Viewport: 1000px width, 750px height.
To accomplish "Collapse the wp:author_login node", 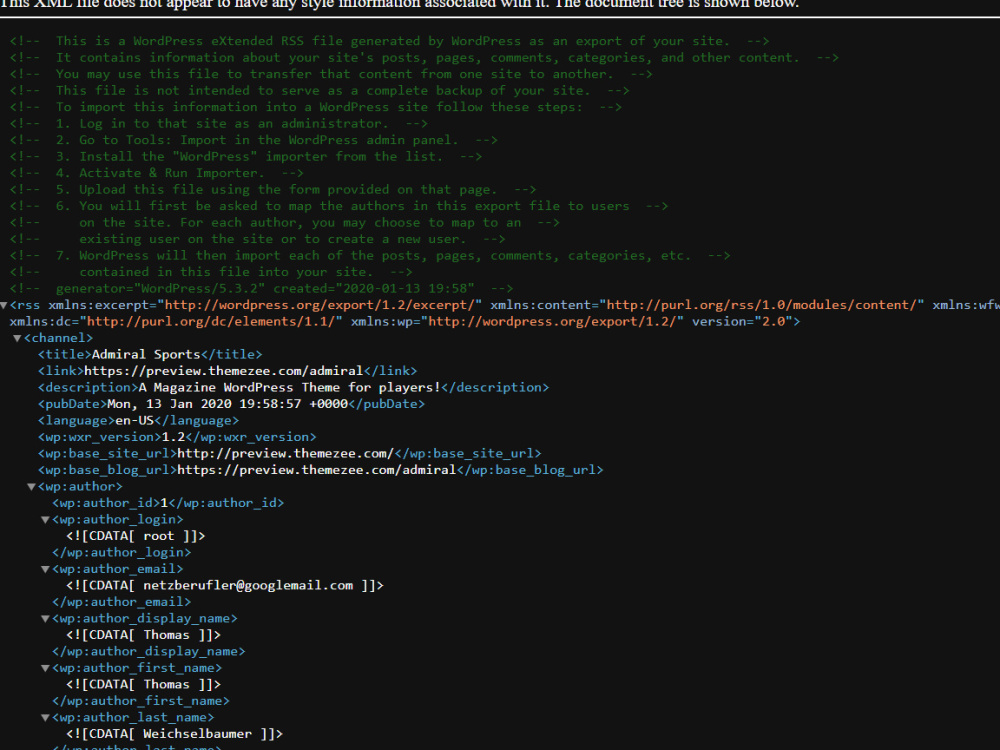I will [45, 520].
